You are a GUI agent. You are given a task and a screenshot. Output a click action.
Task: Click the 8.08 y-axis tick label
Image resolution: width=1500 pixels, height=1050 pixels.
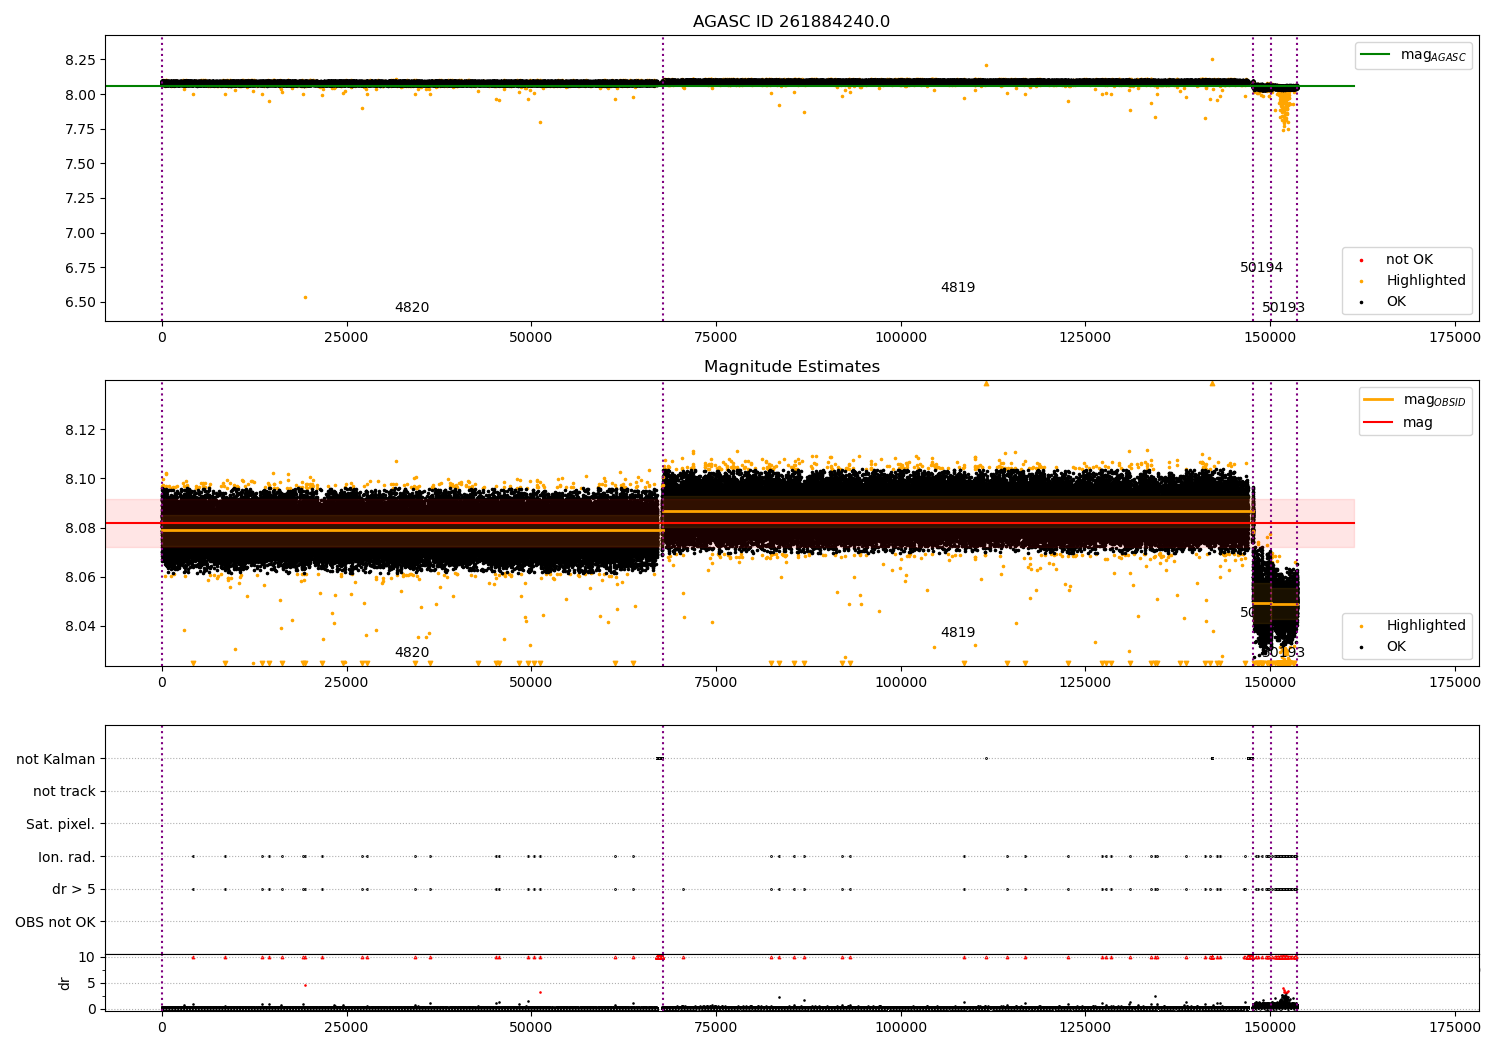(79, 528)
